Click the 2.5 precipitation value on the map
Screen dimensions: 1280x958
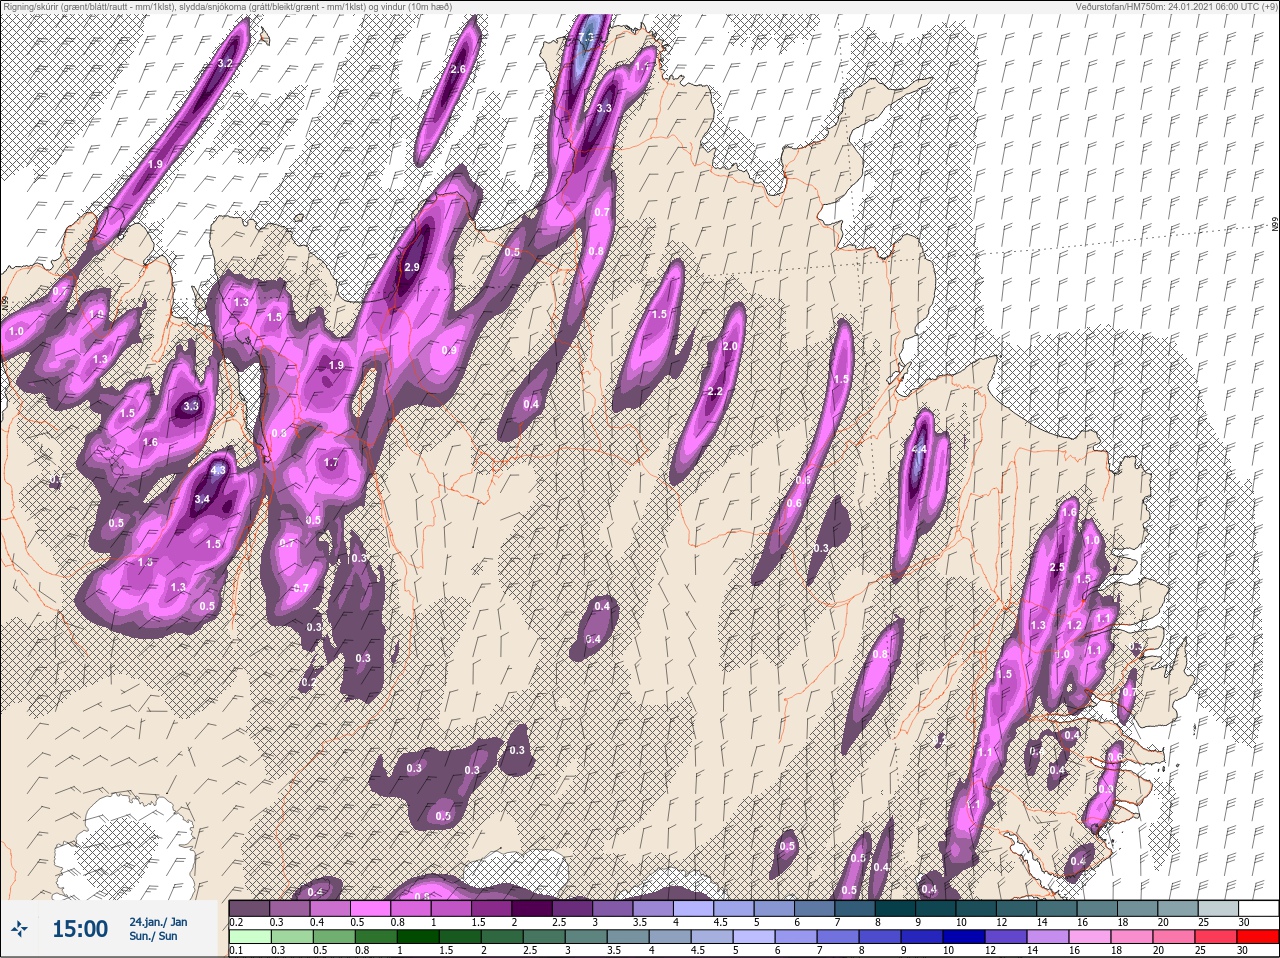(1059, 567)
